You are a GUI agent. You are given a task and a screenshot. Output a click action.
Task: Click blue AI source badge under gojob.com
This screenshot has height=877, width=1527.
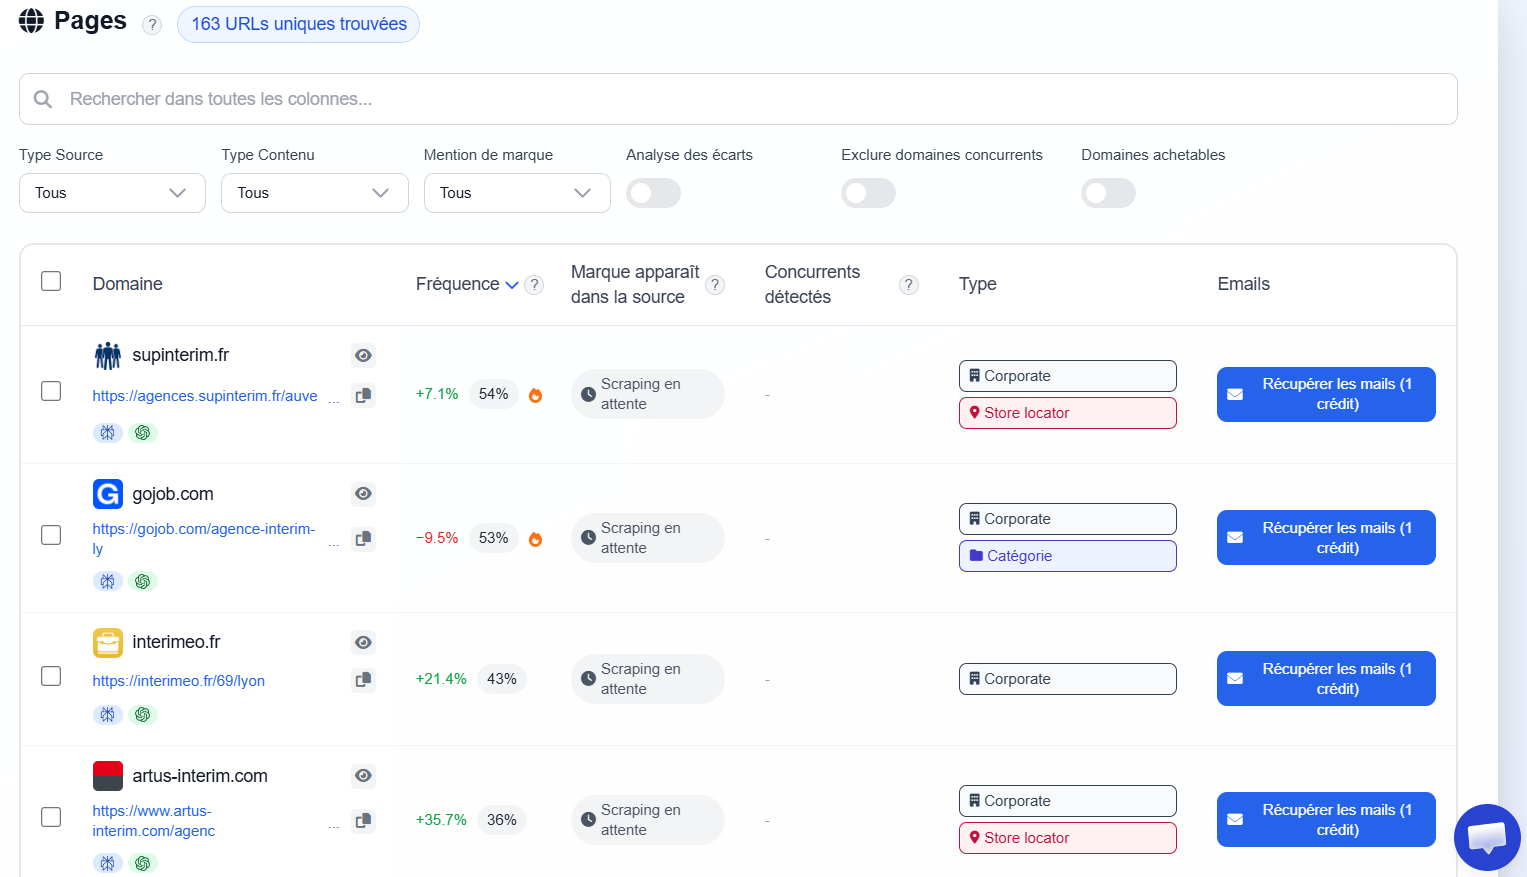[x=108, y=581]
